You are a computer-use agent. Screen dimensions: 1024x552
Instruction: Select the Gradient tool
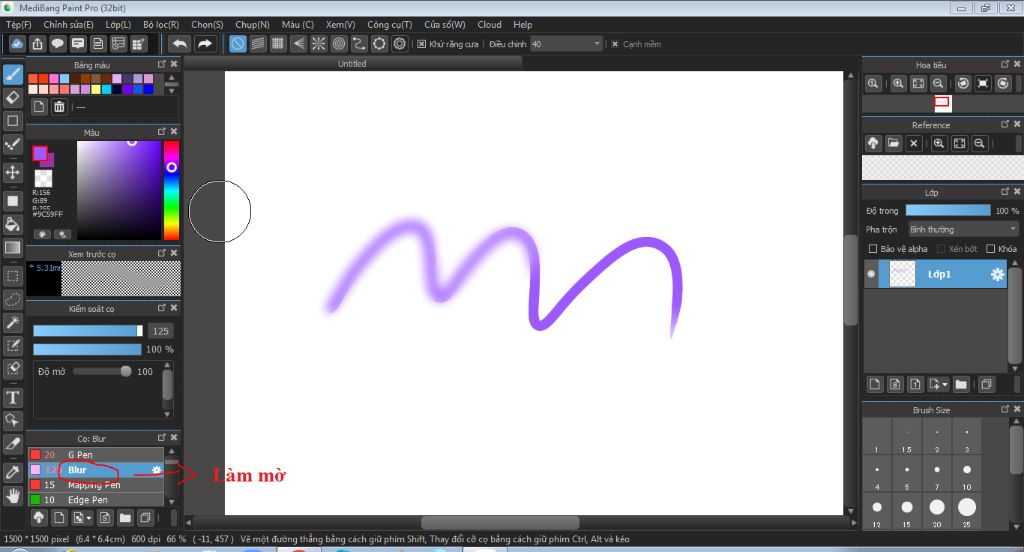(12, 248)
